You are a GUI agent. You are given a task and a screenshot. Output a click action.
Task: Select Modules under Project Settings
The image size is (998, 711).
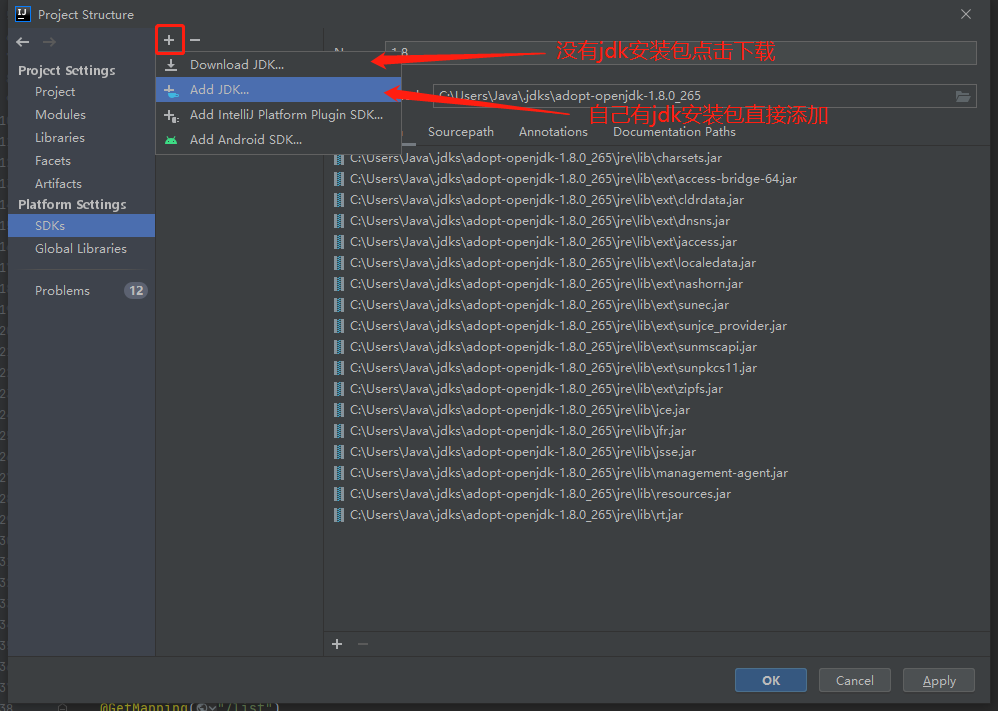pyautogui.click(x=62, y=114)
